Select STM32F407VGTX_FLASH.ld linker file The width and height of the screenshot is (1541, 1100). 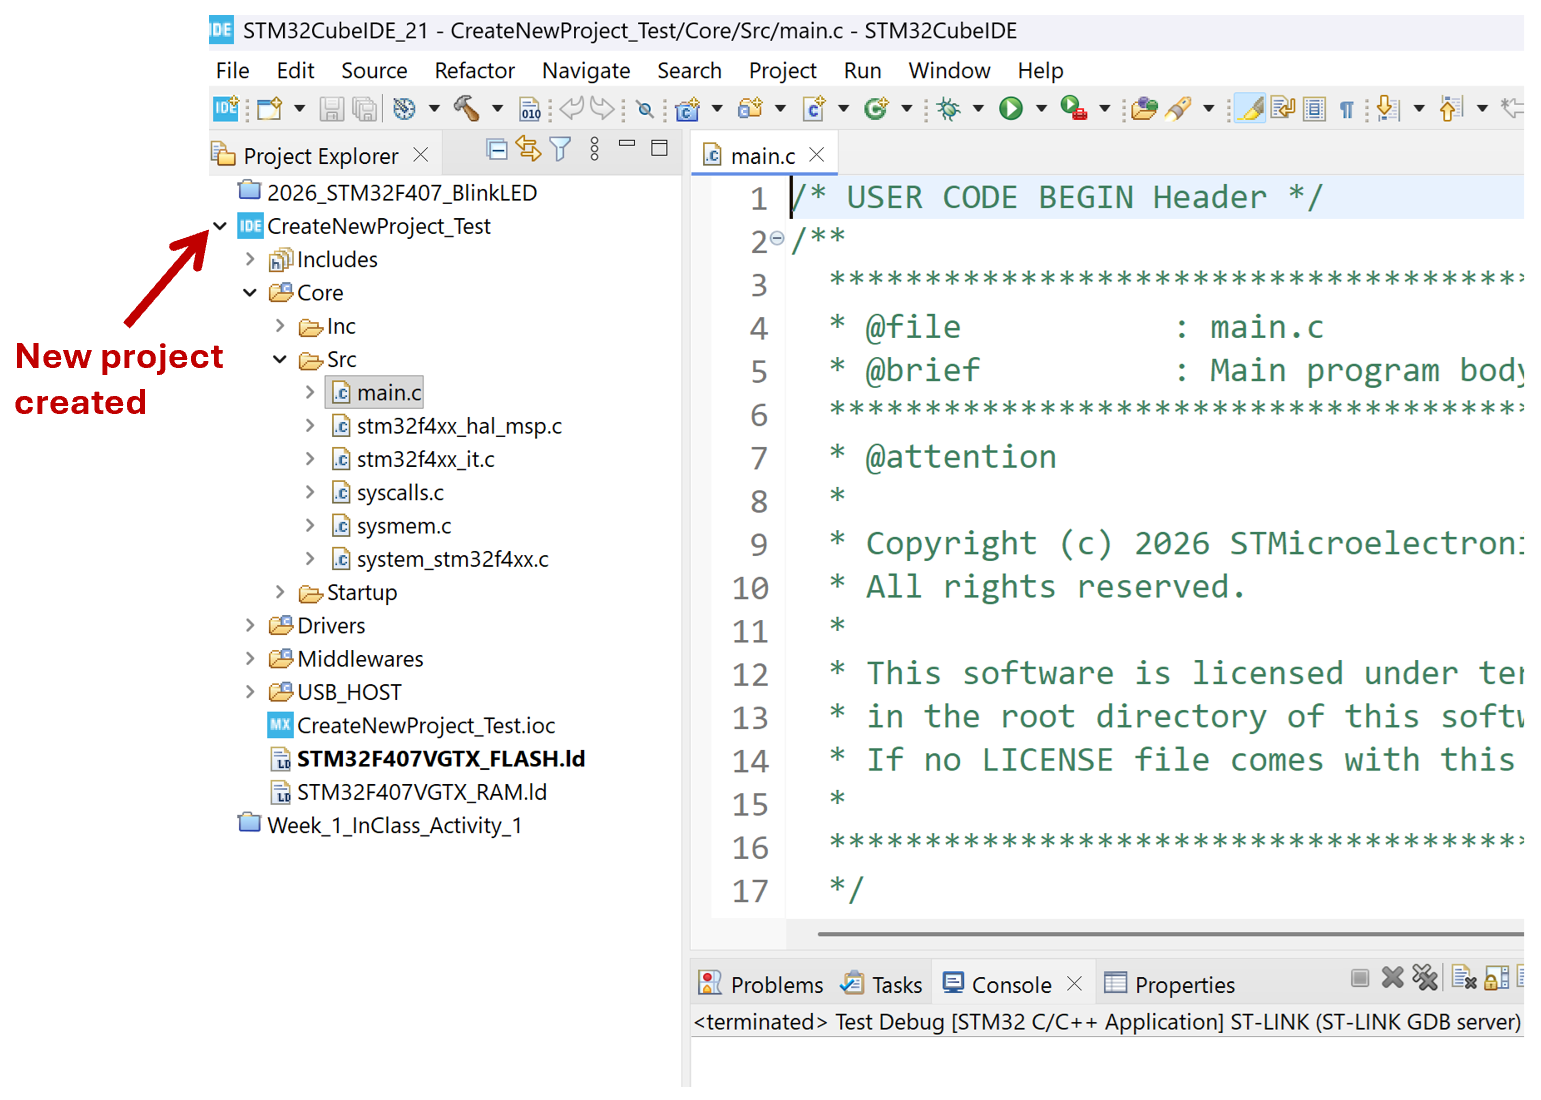click(x=428, y=759)
